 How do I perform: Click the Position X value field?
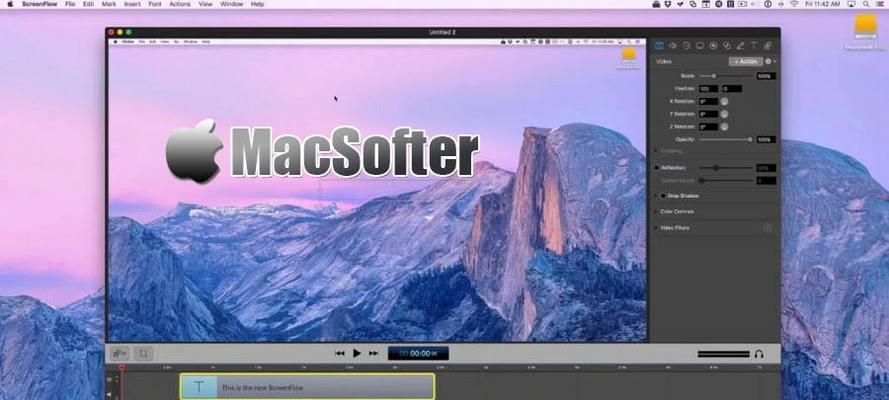coord(708,89)
